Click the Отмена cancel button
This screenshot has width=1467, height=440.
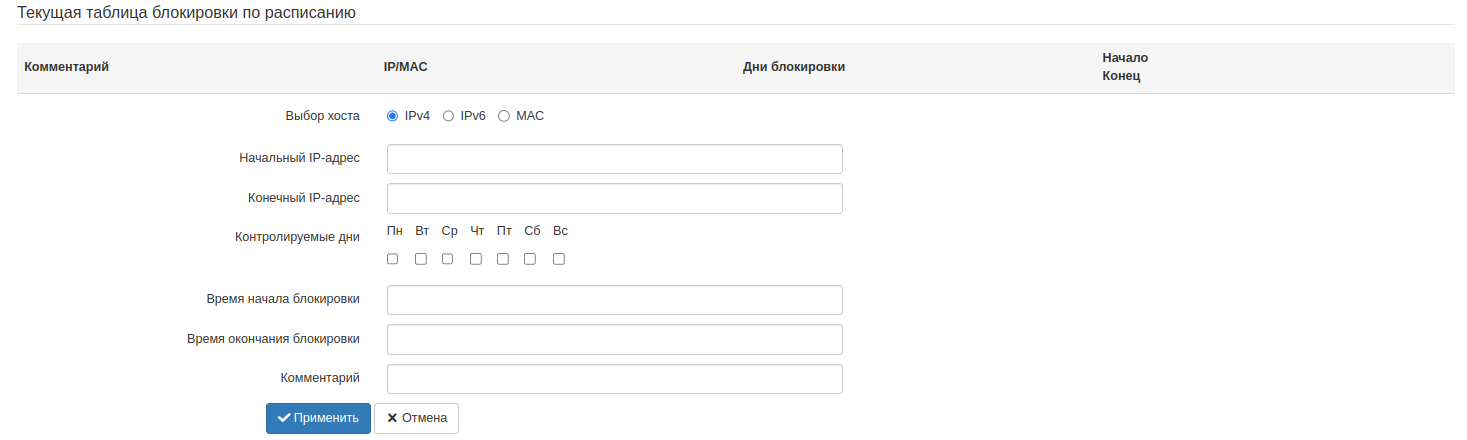pos(416,418)
